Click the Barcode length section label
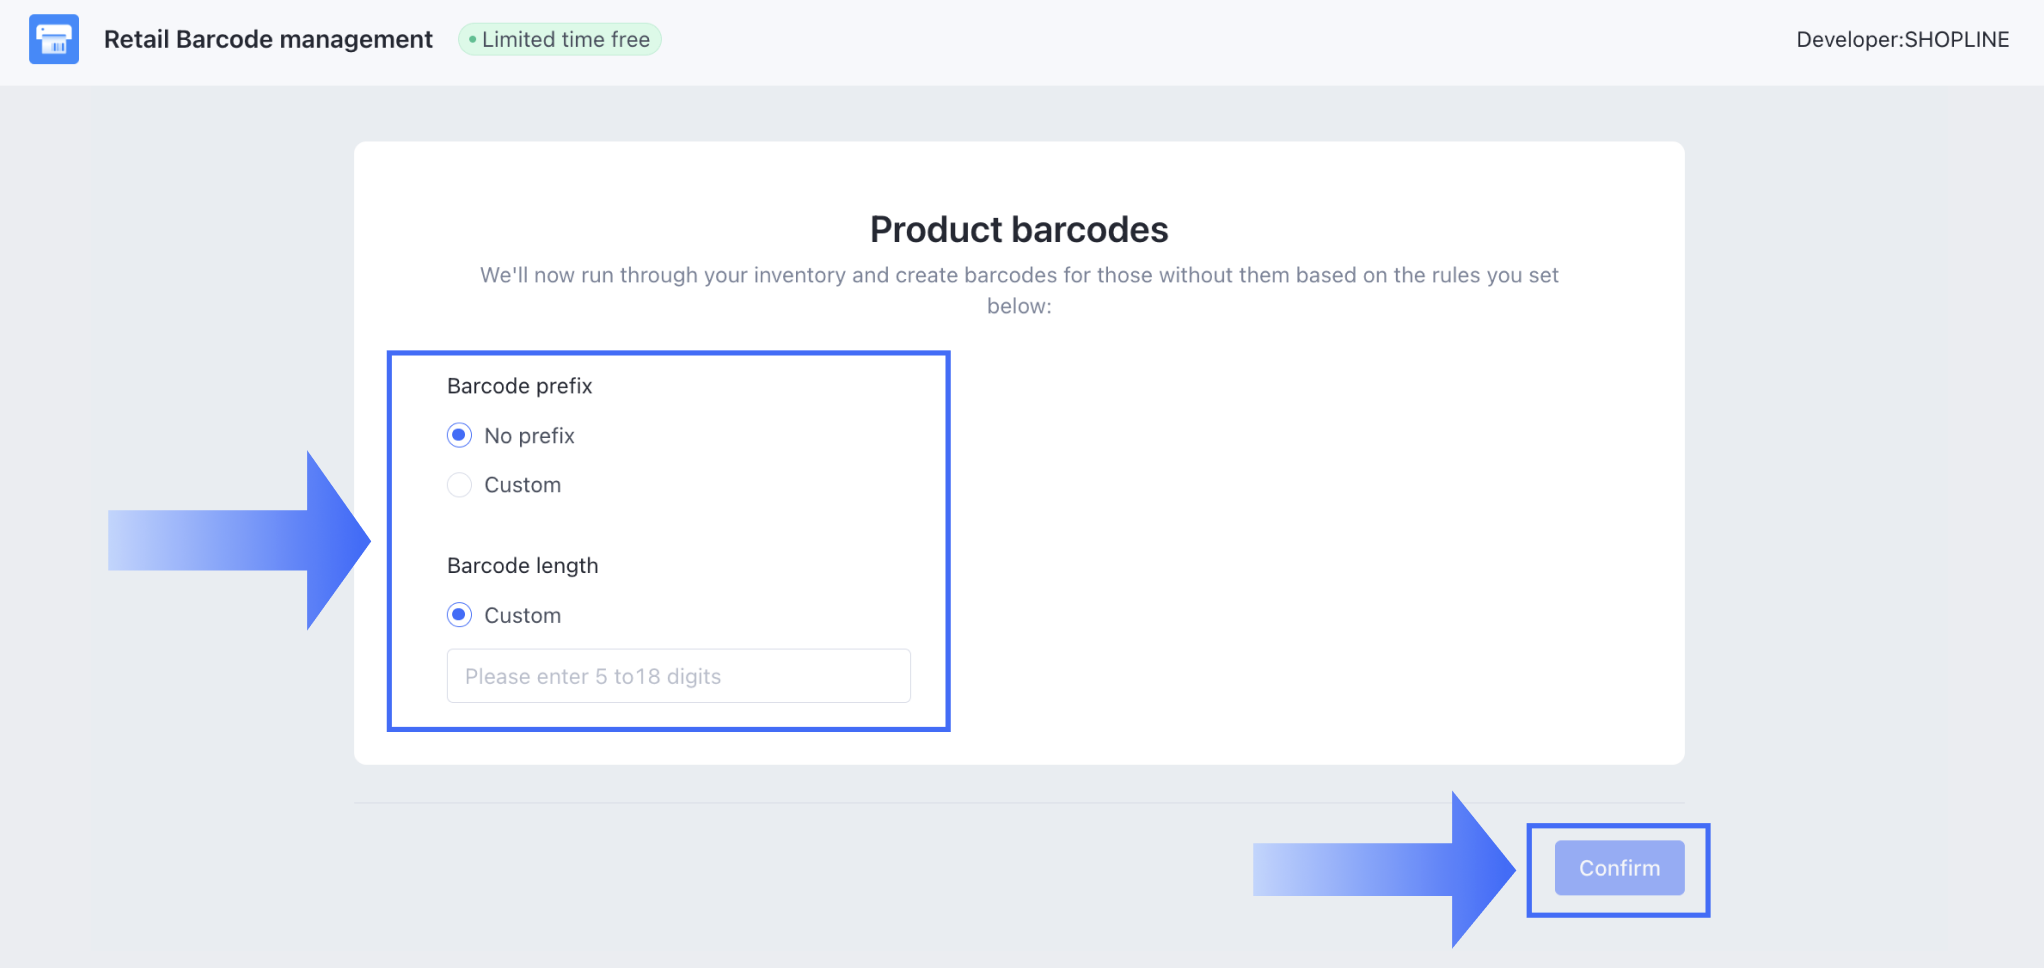 coord(522,566)
